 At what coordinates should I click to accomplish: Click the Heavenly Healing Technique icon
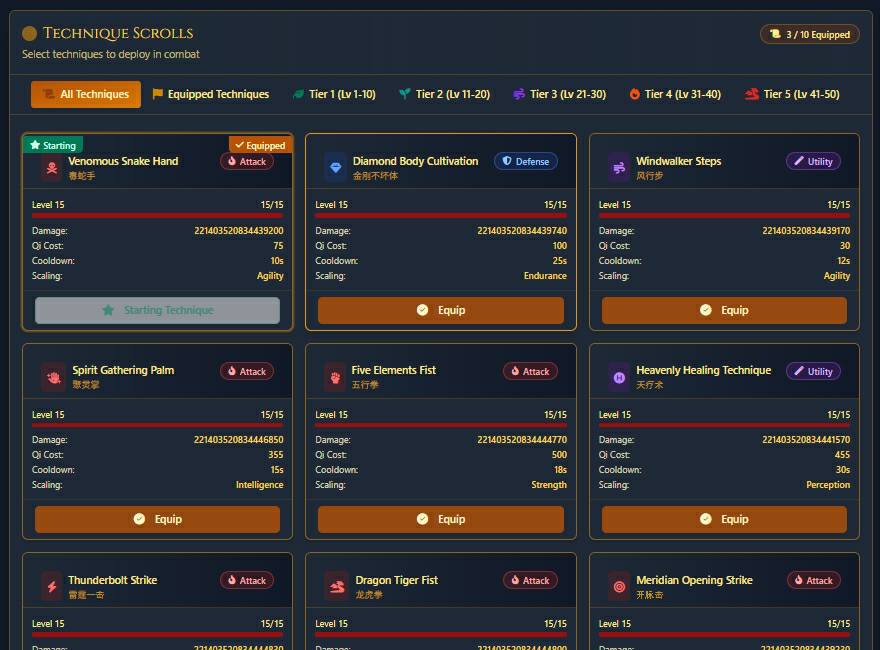coord(619,376)
